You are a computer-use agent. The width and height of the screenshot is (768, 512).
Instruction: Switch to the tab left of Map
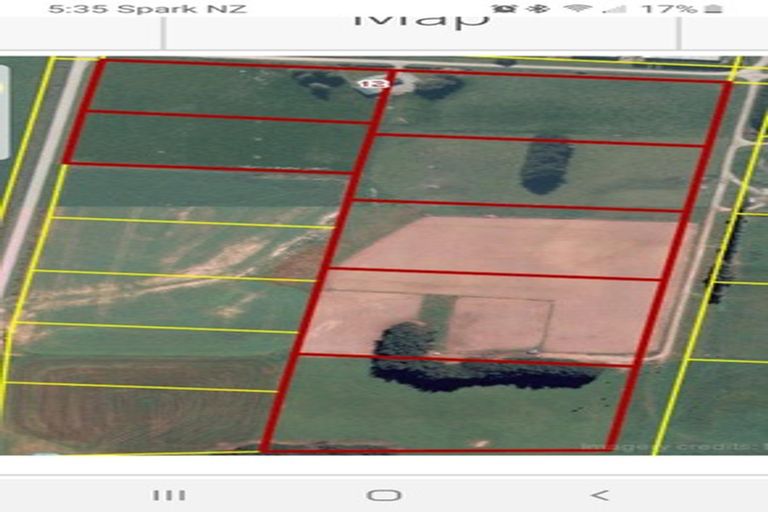80,28
